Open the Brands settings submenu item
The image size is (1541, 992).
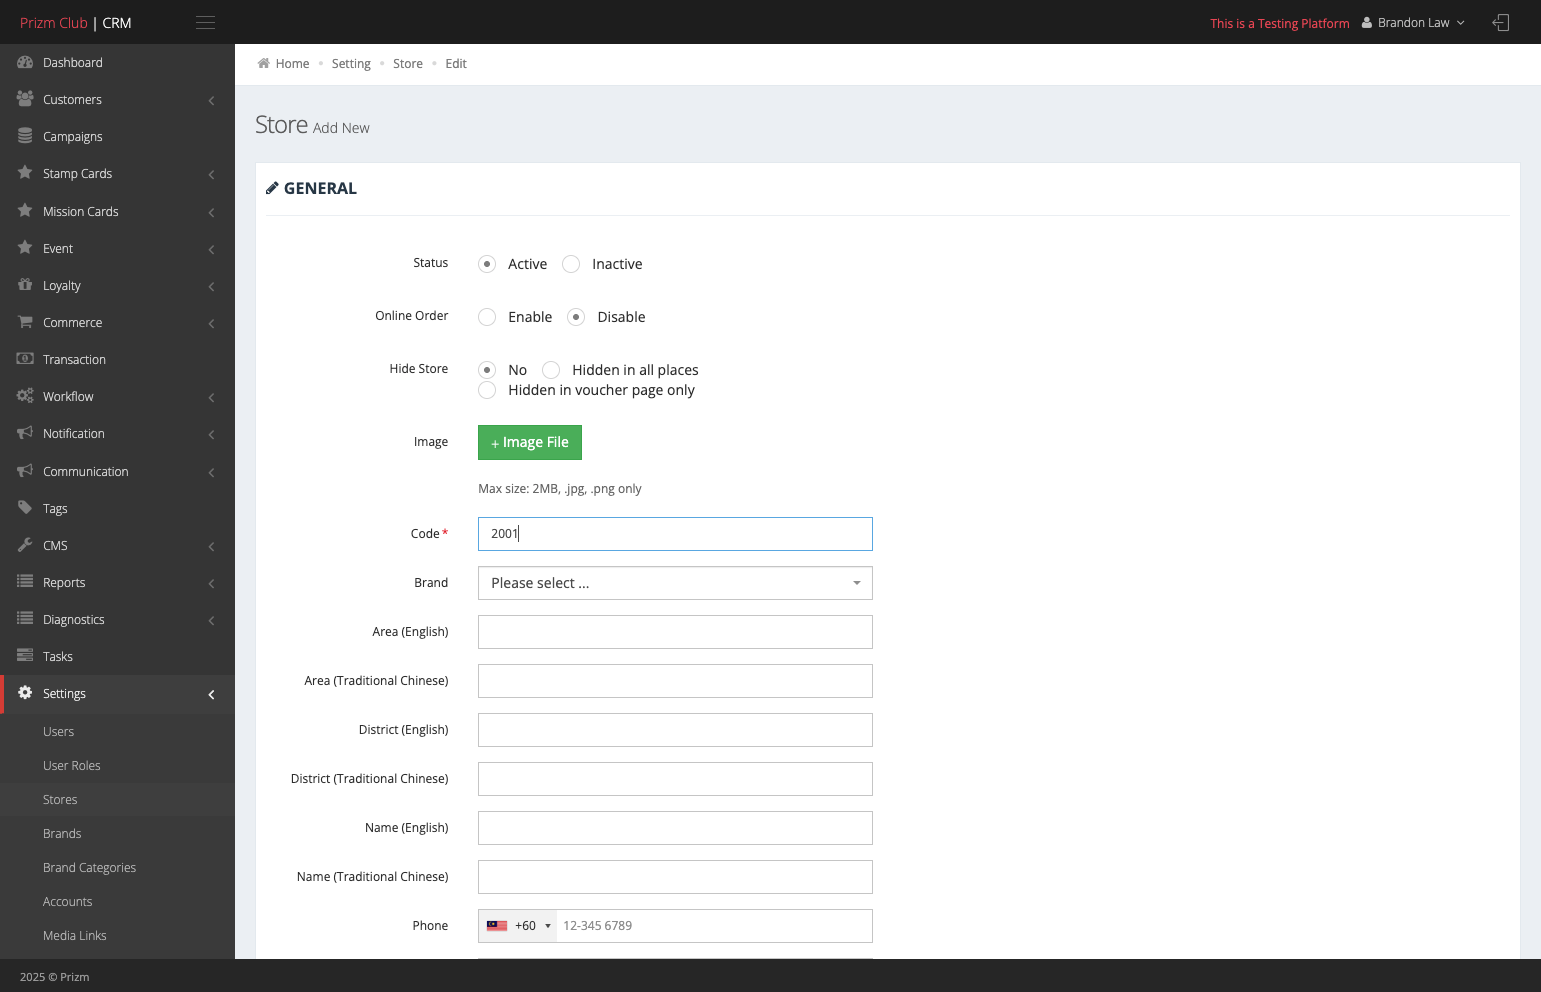coord(62,833)
